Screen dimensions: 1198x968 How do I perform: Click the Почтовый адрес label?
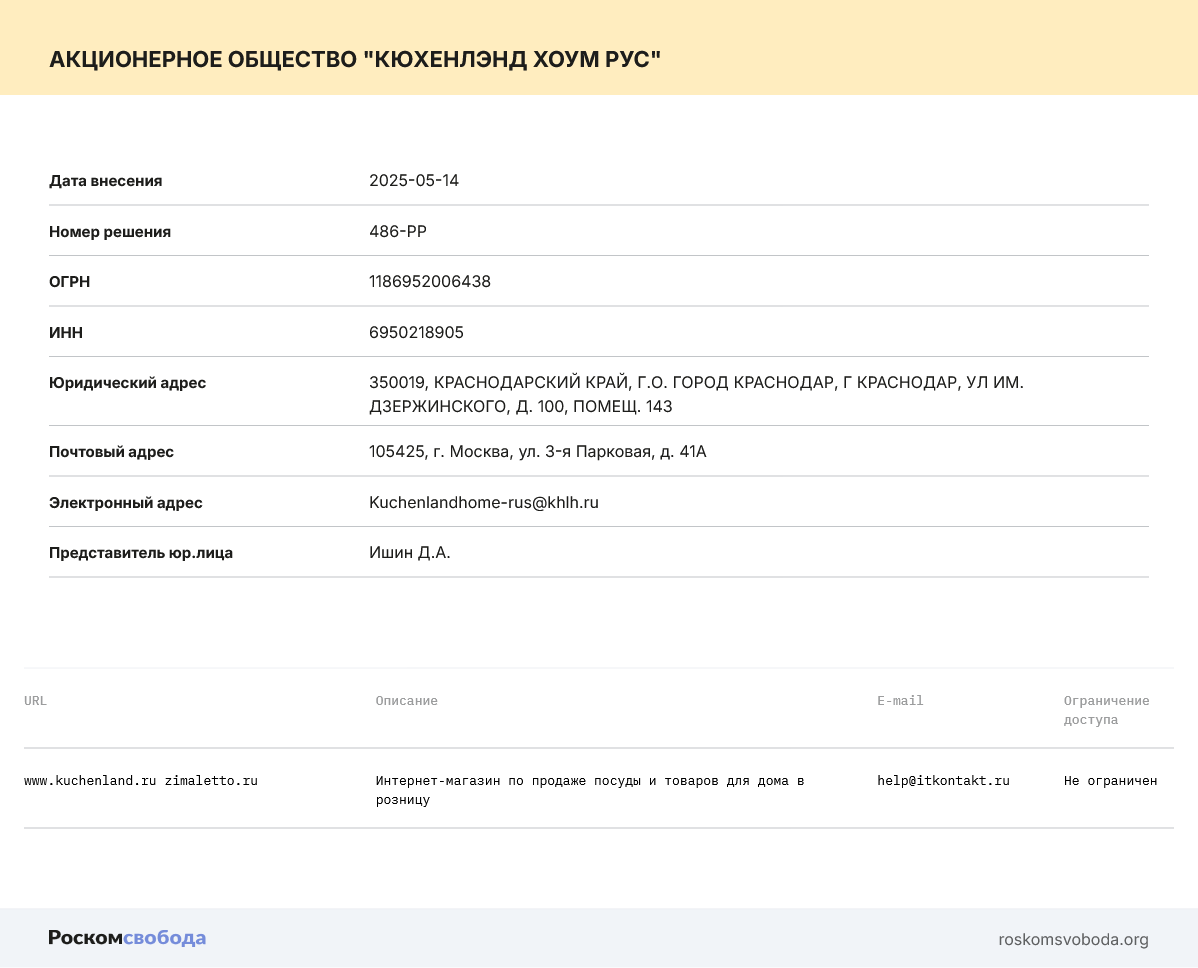tap(112, 452)
